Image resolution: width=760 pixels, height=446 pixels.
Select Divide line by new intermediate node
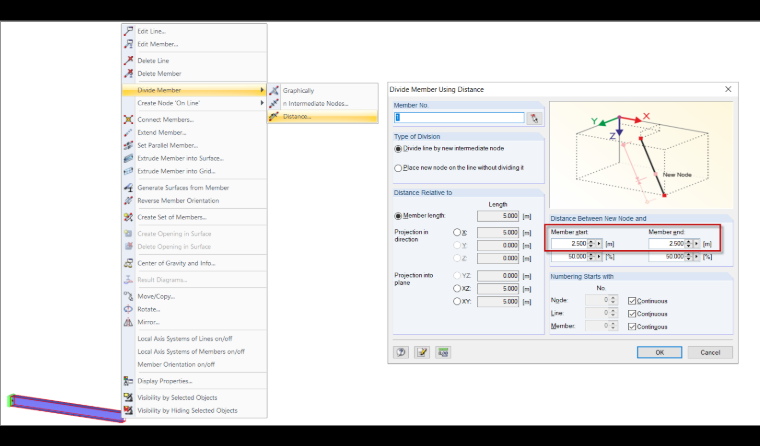pyautogui.click(x=398, y=149)
